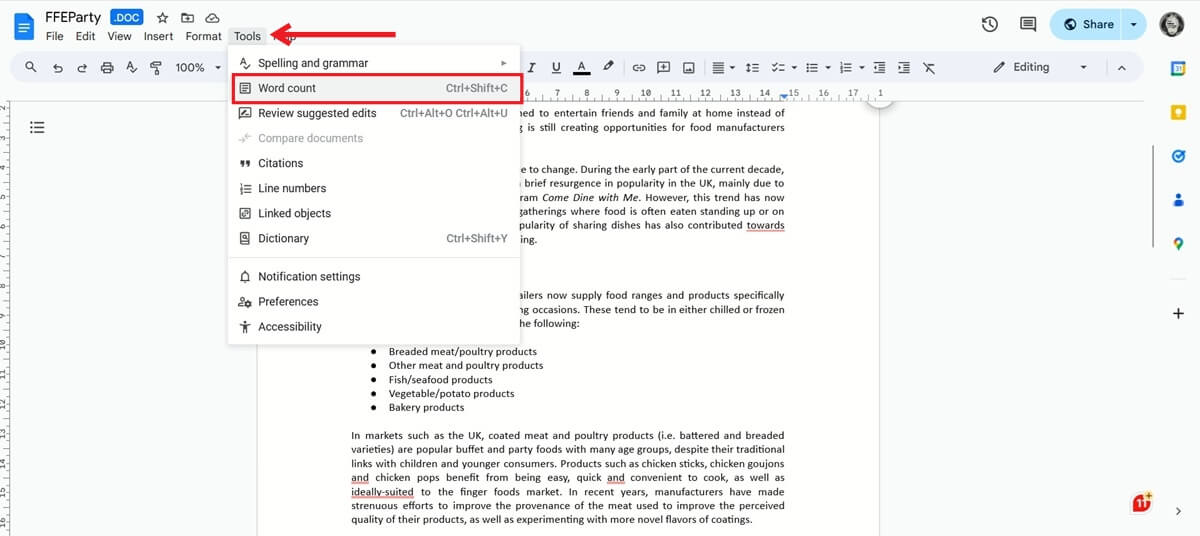Apply underline formatting
This screenshot has height=536, width=1200.
pyautogui.click(x=556, y=67)
